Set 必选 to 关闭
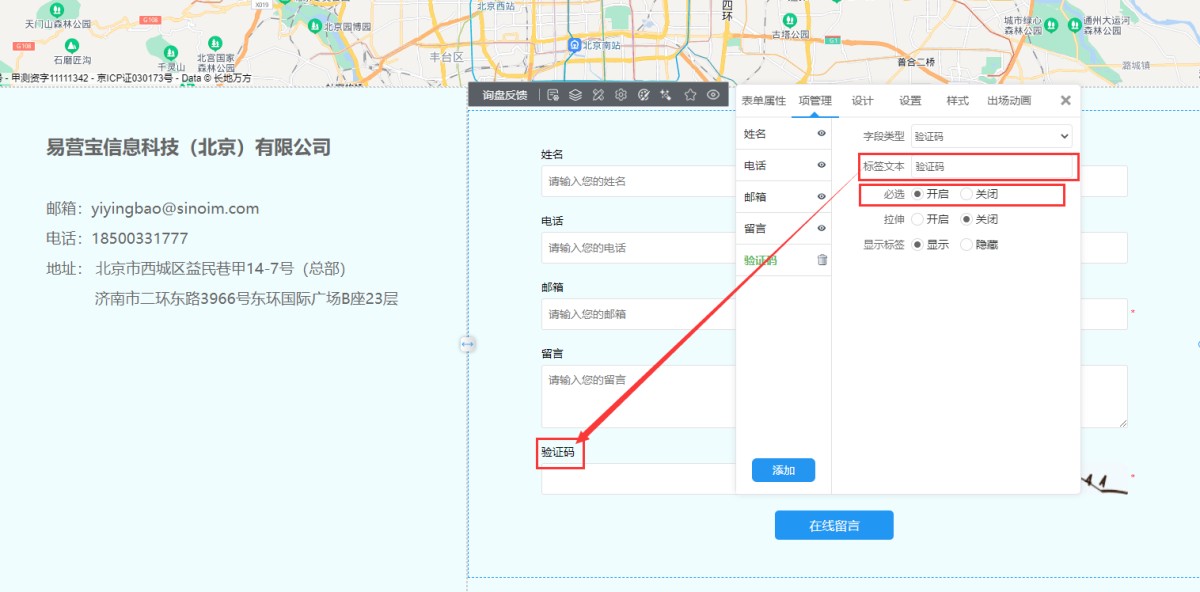Screen dimensions: 1200x592 click(x=966, y=194)
